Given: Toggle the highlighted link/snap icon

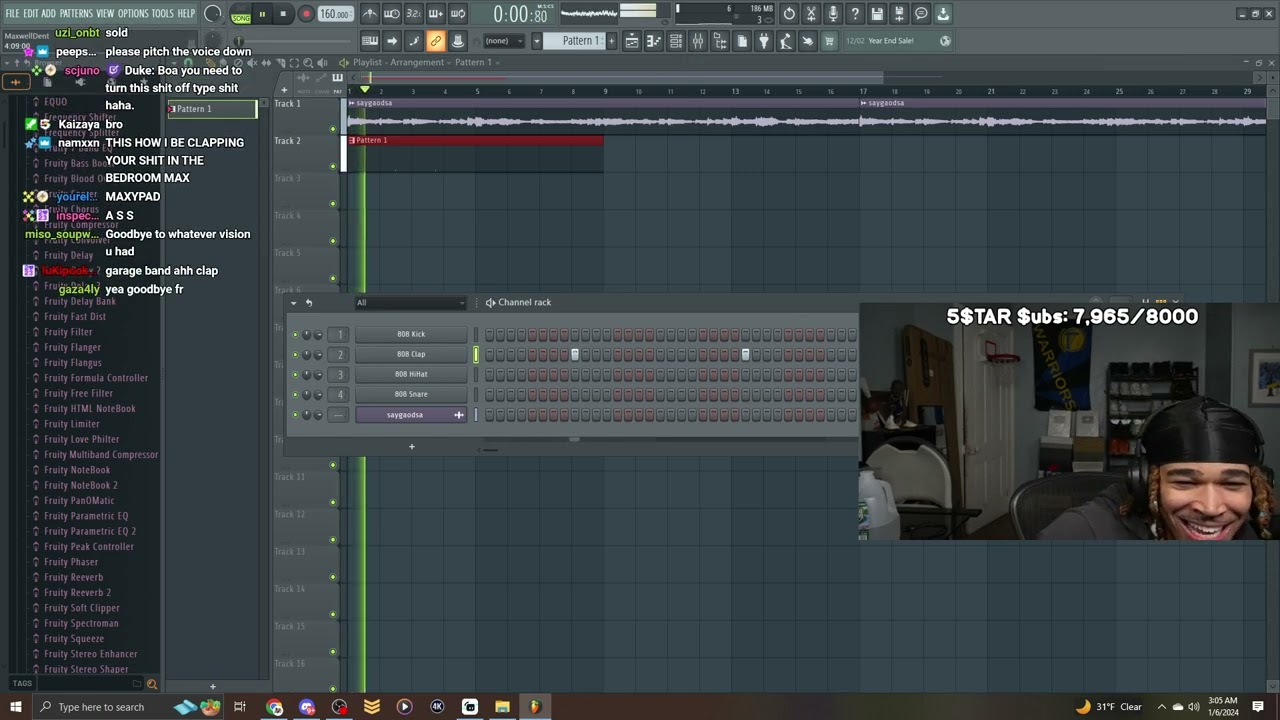Looking at the screenshot, I should coord(436,41).
